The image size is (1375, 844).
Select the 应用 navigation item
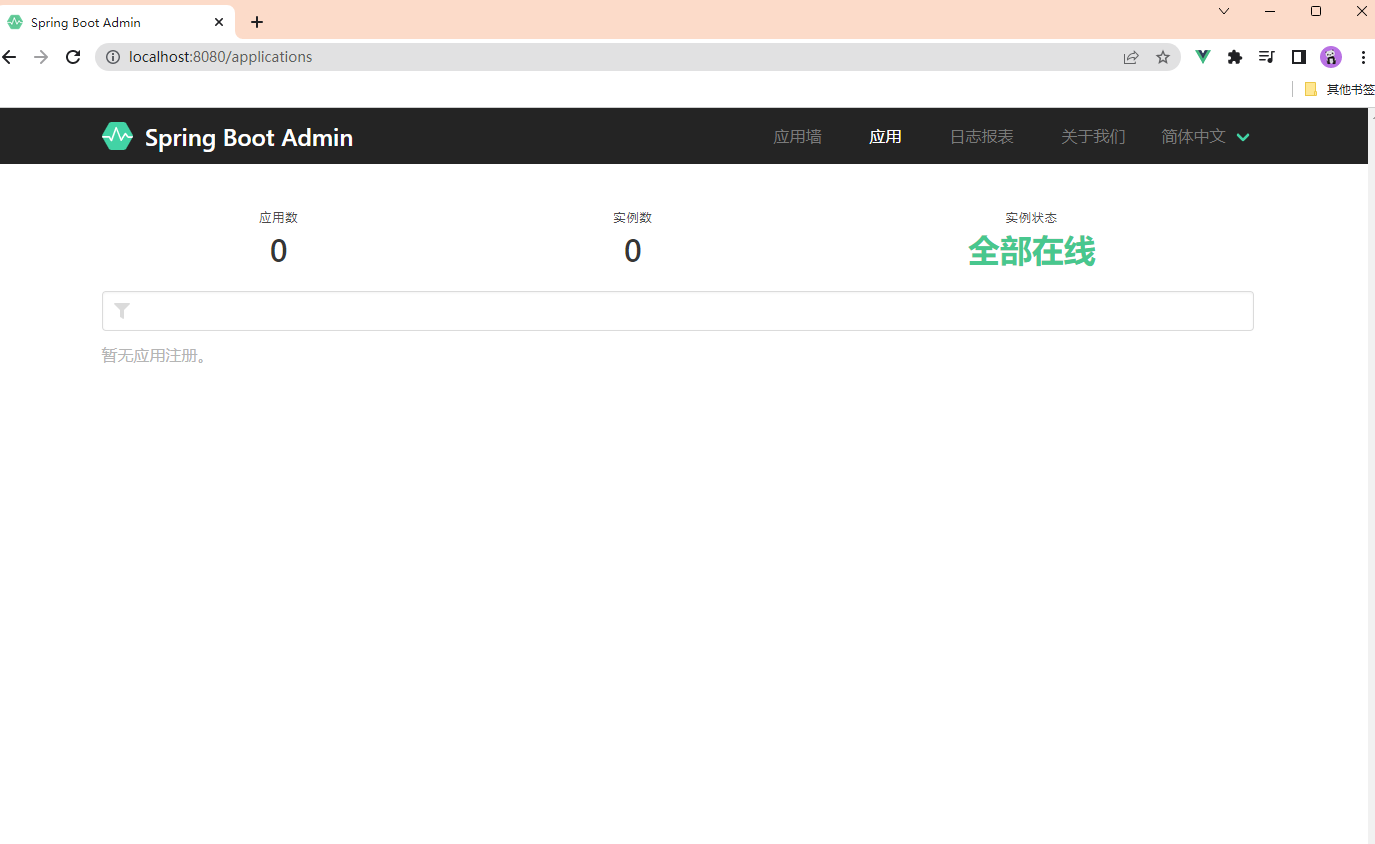pos(886,136)
